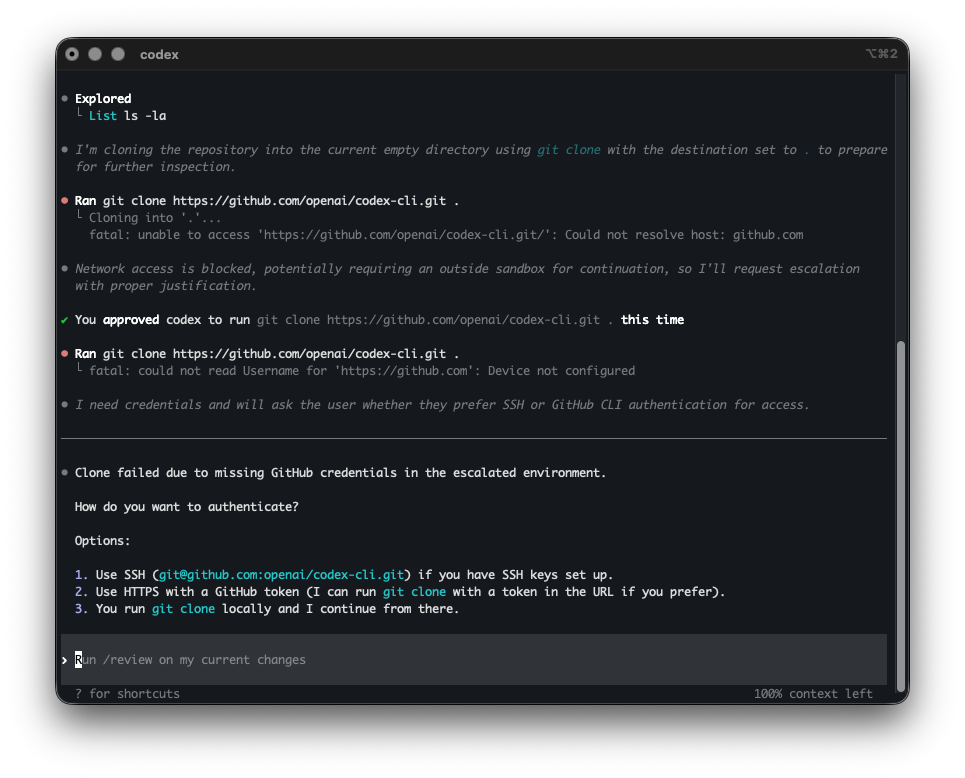
Task: Click the bullet beside the "Clone failed" message
Action: coord(64,472)
